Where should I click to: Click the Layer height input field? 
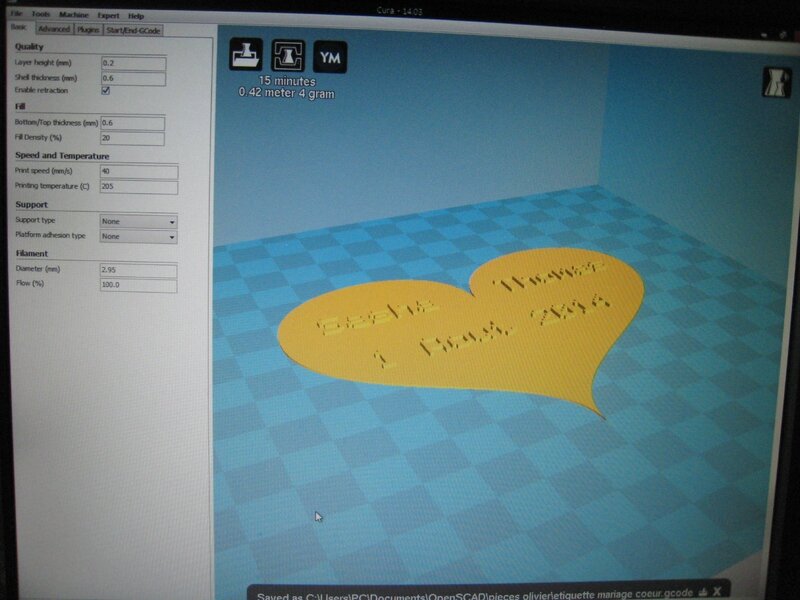tap(132, 63)
